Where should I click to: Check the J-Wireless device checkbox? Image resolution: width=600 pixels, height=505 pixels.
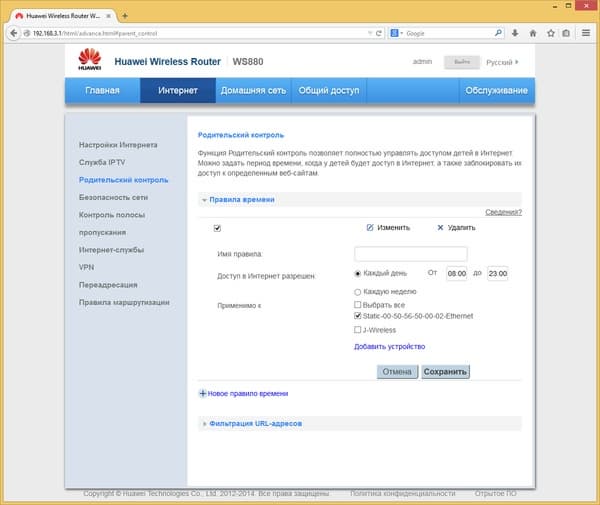coord(357,329)
